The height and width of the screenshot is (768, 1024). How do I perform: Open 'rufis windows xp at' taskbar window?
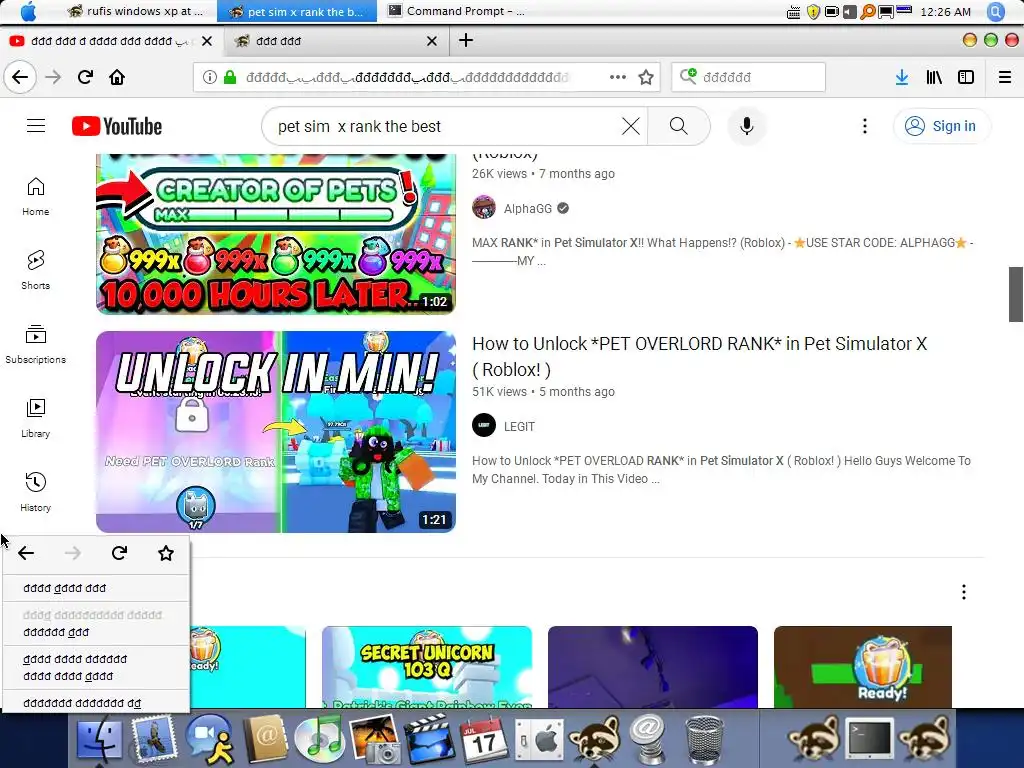tap(136, 11)
